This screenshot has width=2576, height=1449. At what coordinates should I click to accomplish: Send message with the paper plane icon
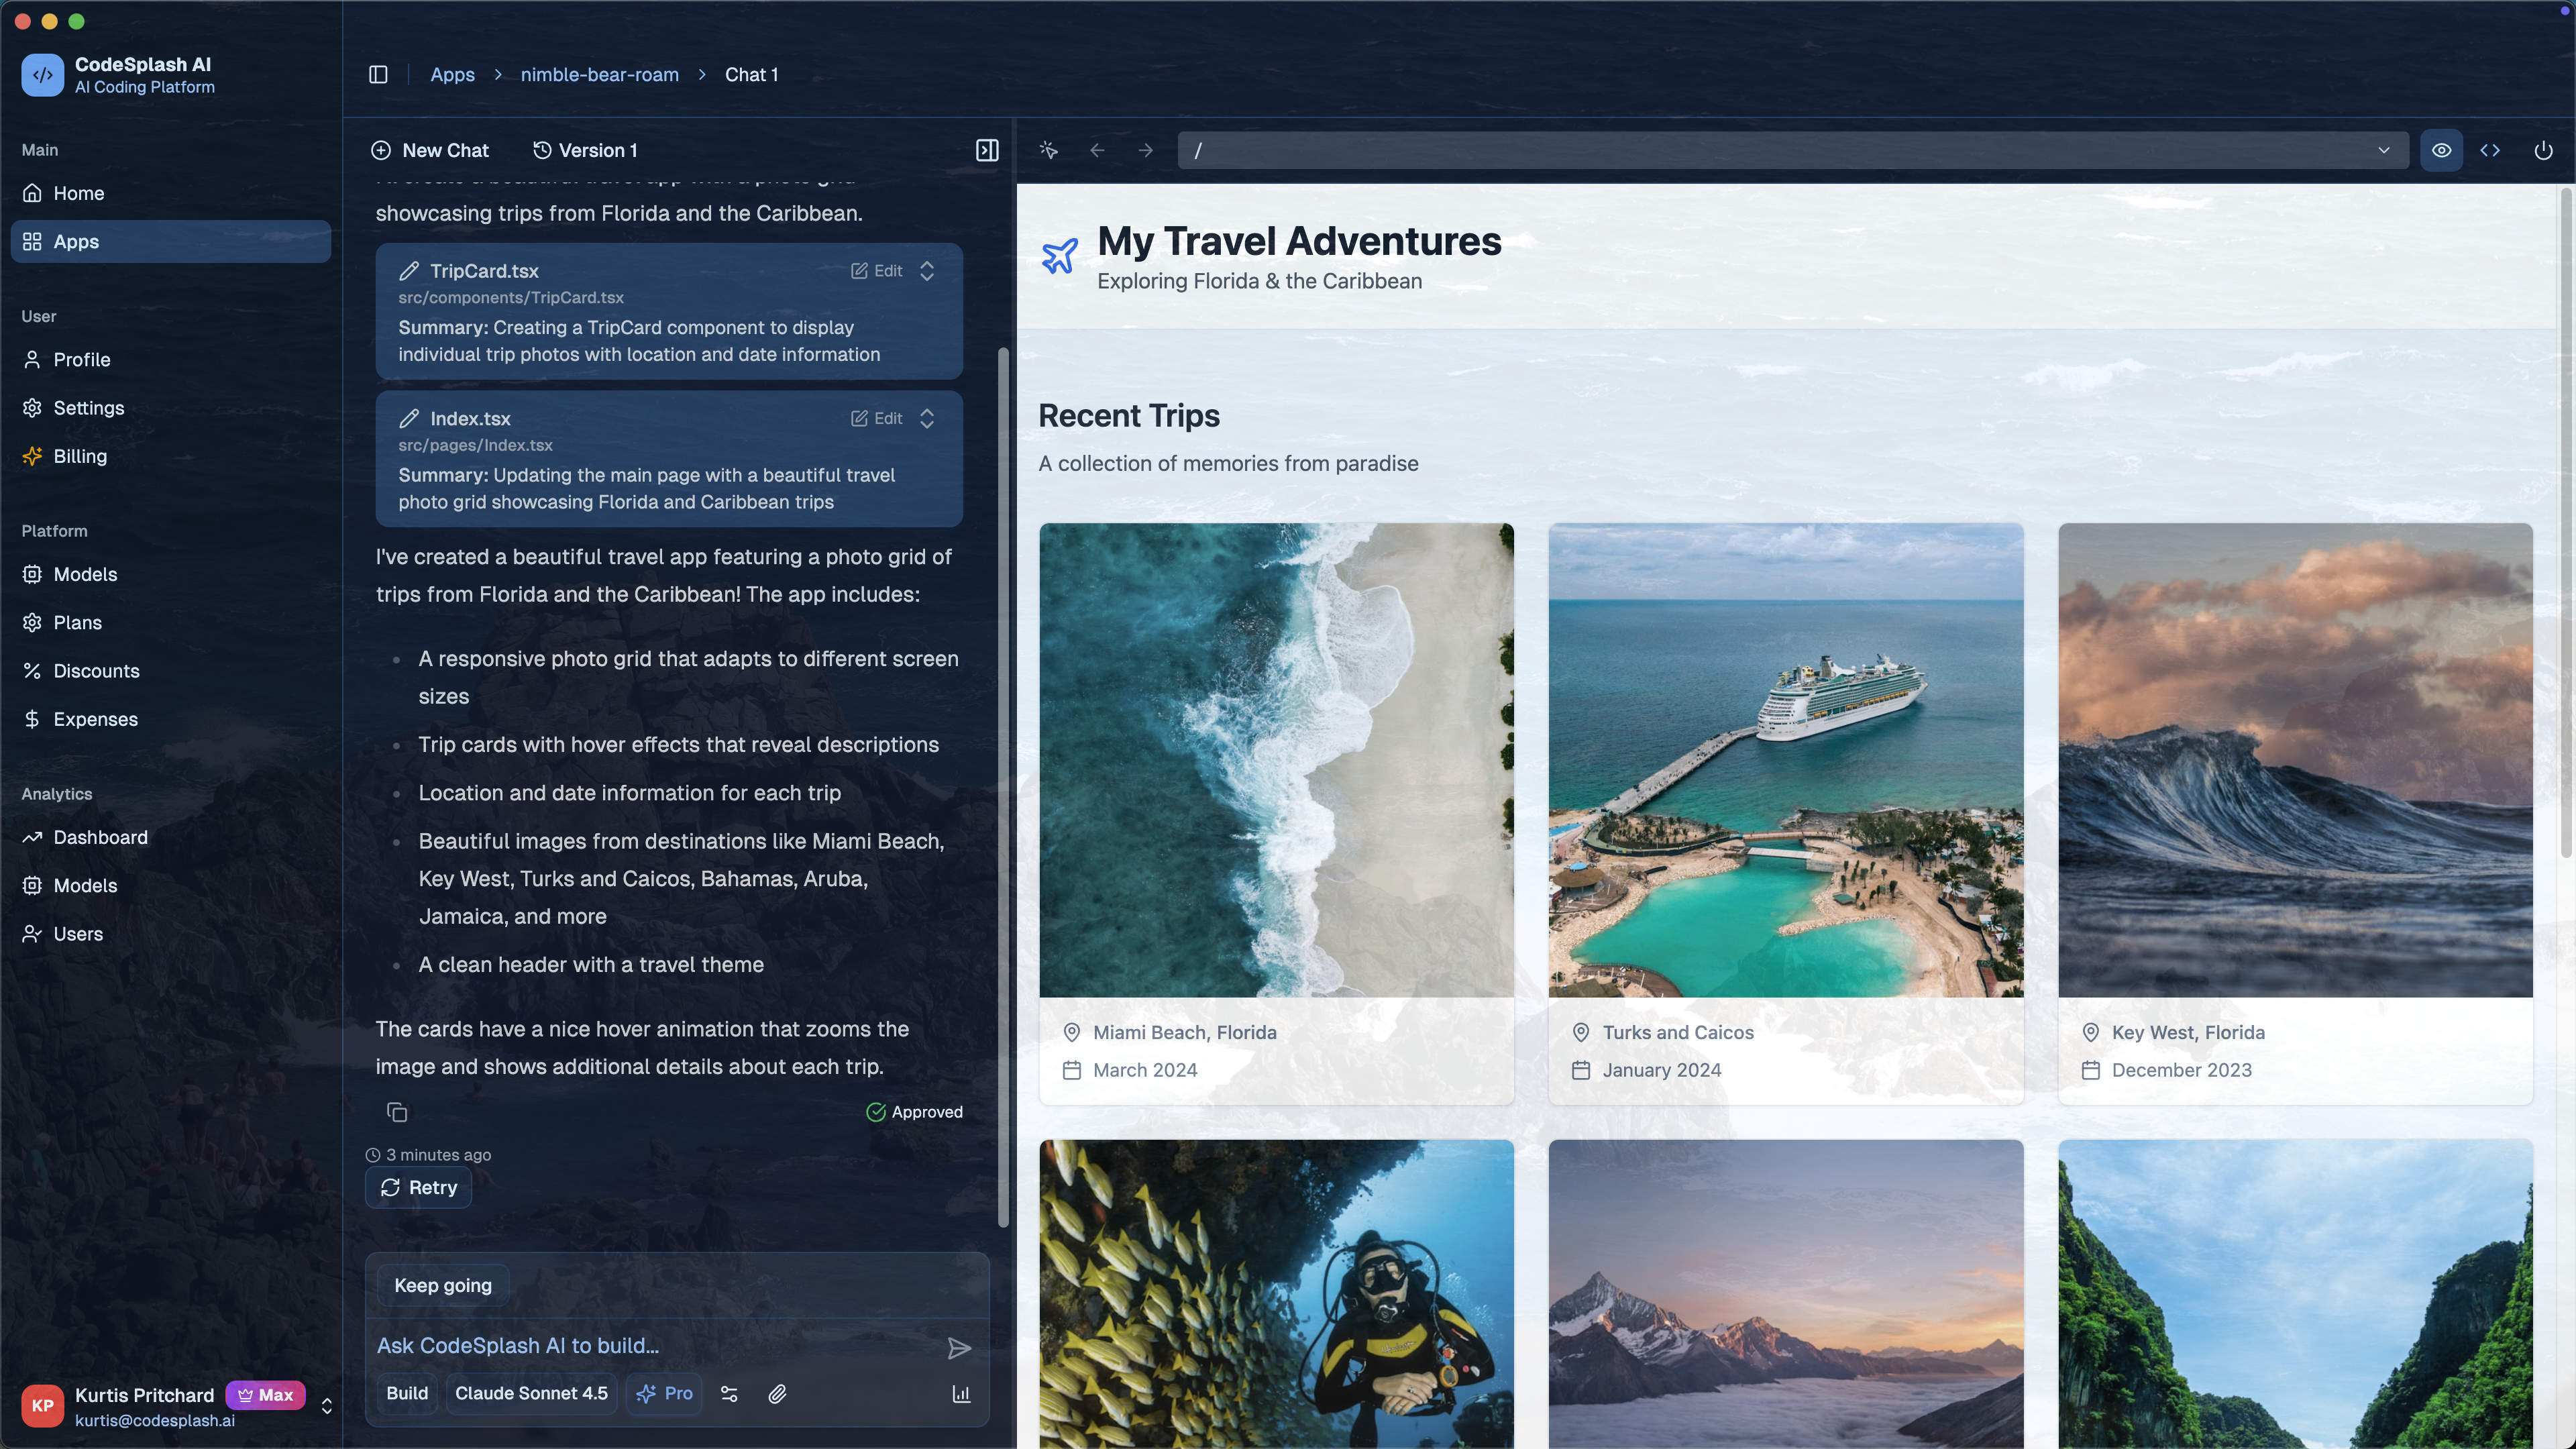point(958,1348)
